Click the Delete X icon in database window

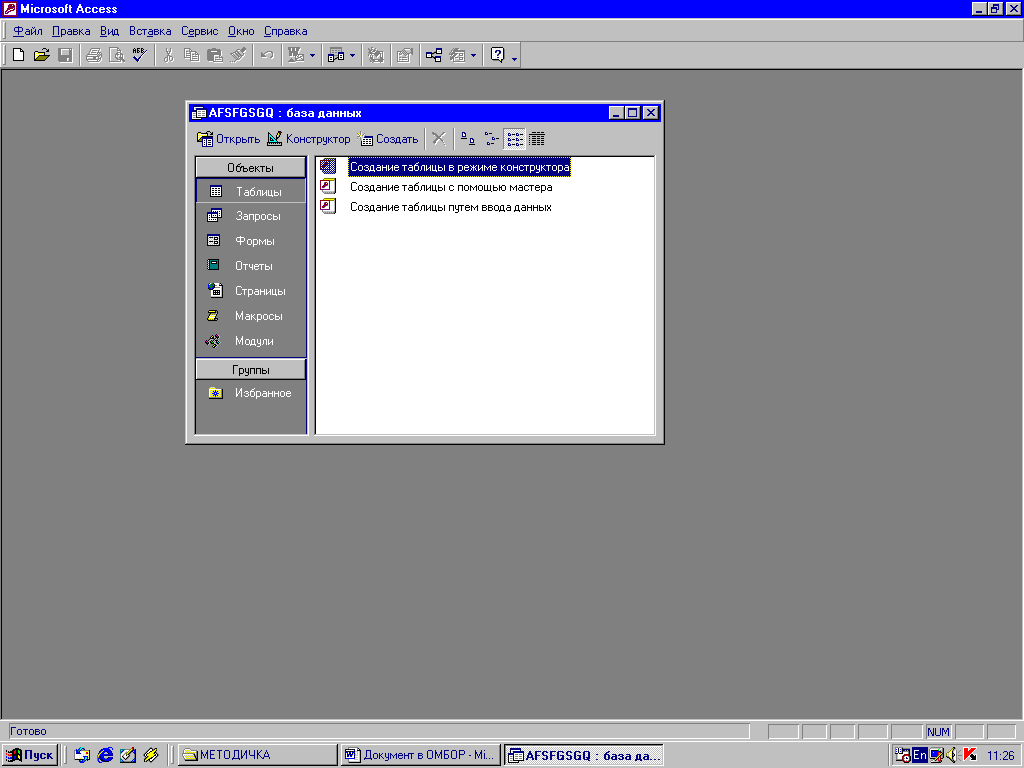tap(439, 138)
